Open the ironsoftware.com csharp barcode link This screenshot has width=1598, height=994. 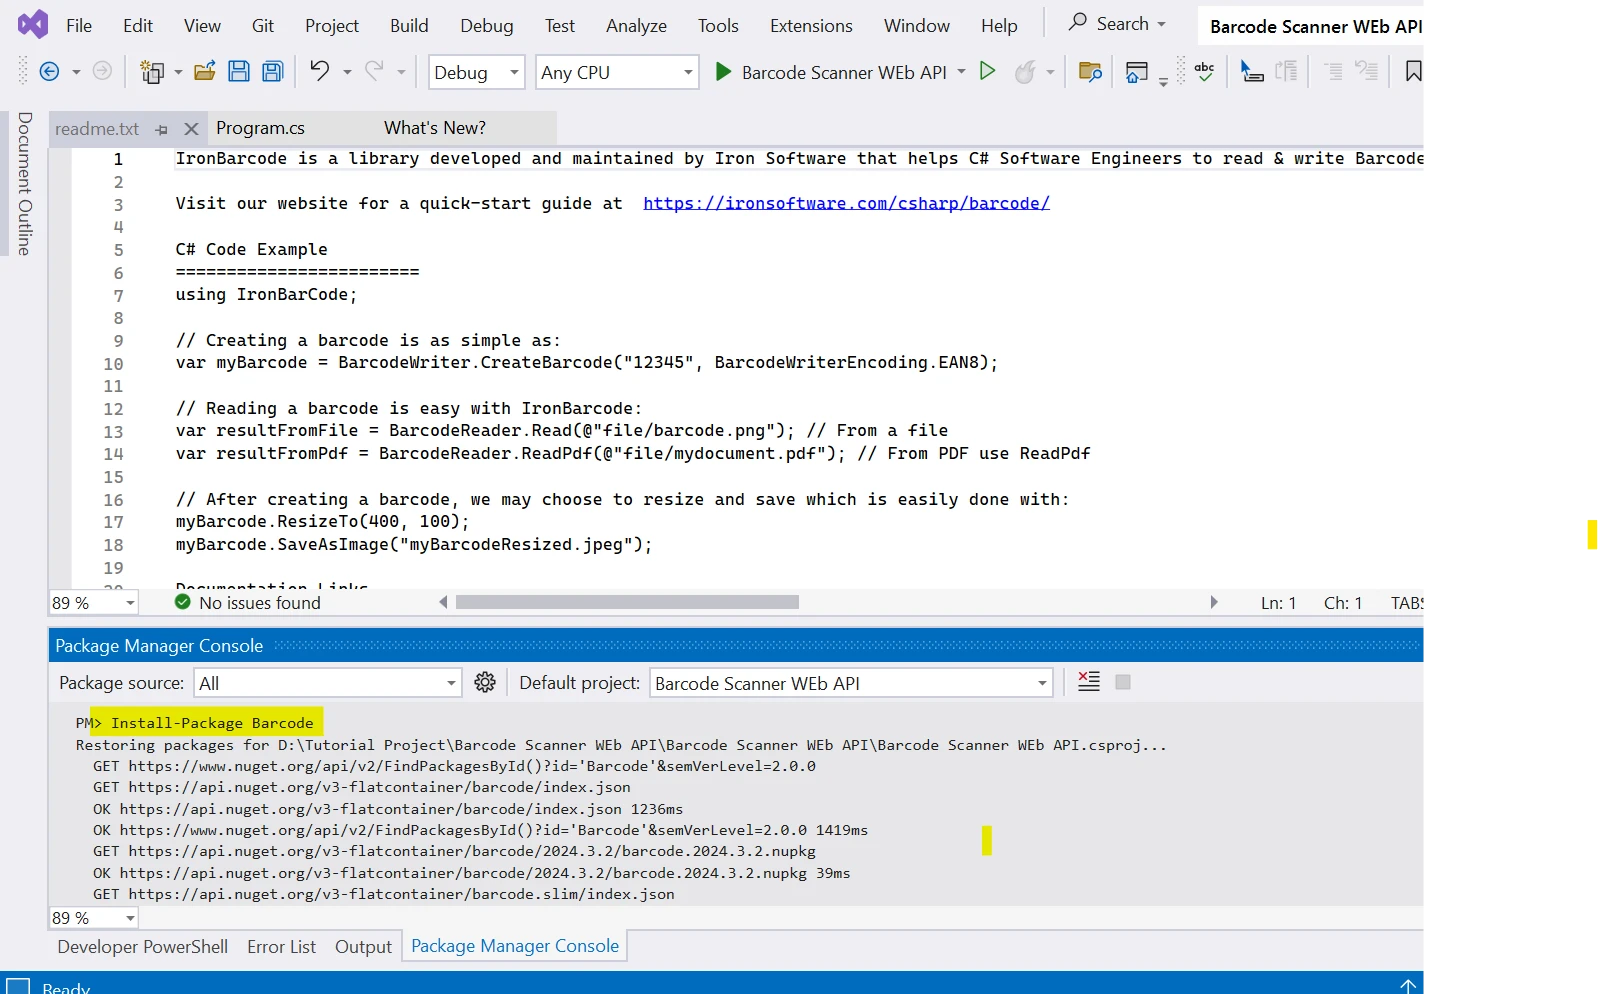pyautogui.click(x=846, y=203)
